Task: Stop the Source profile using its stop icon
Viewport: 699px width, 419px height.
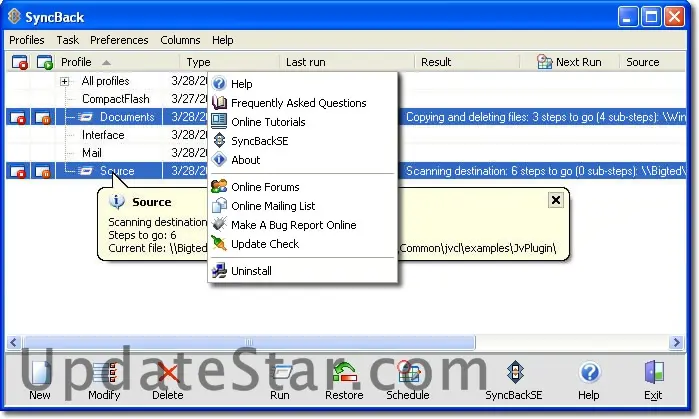Action: click(x=18, y=171)
